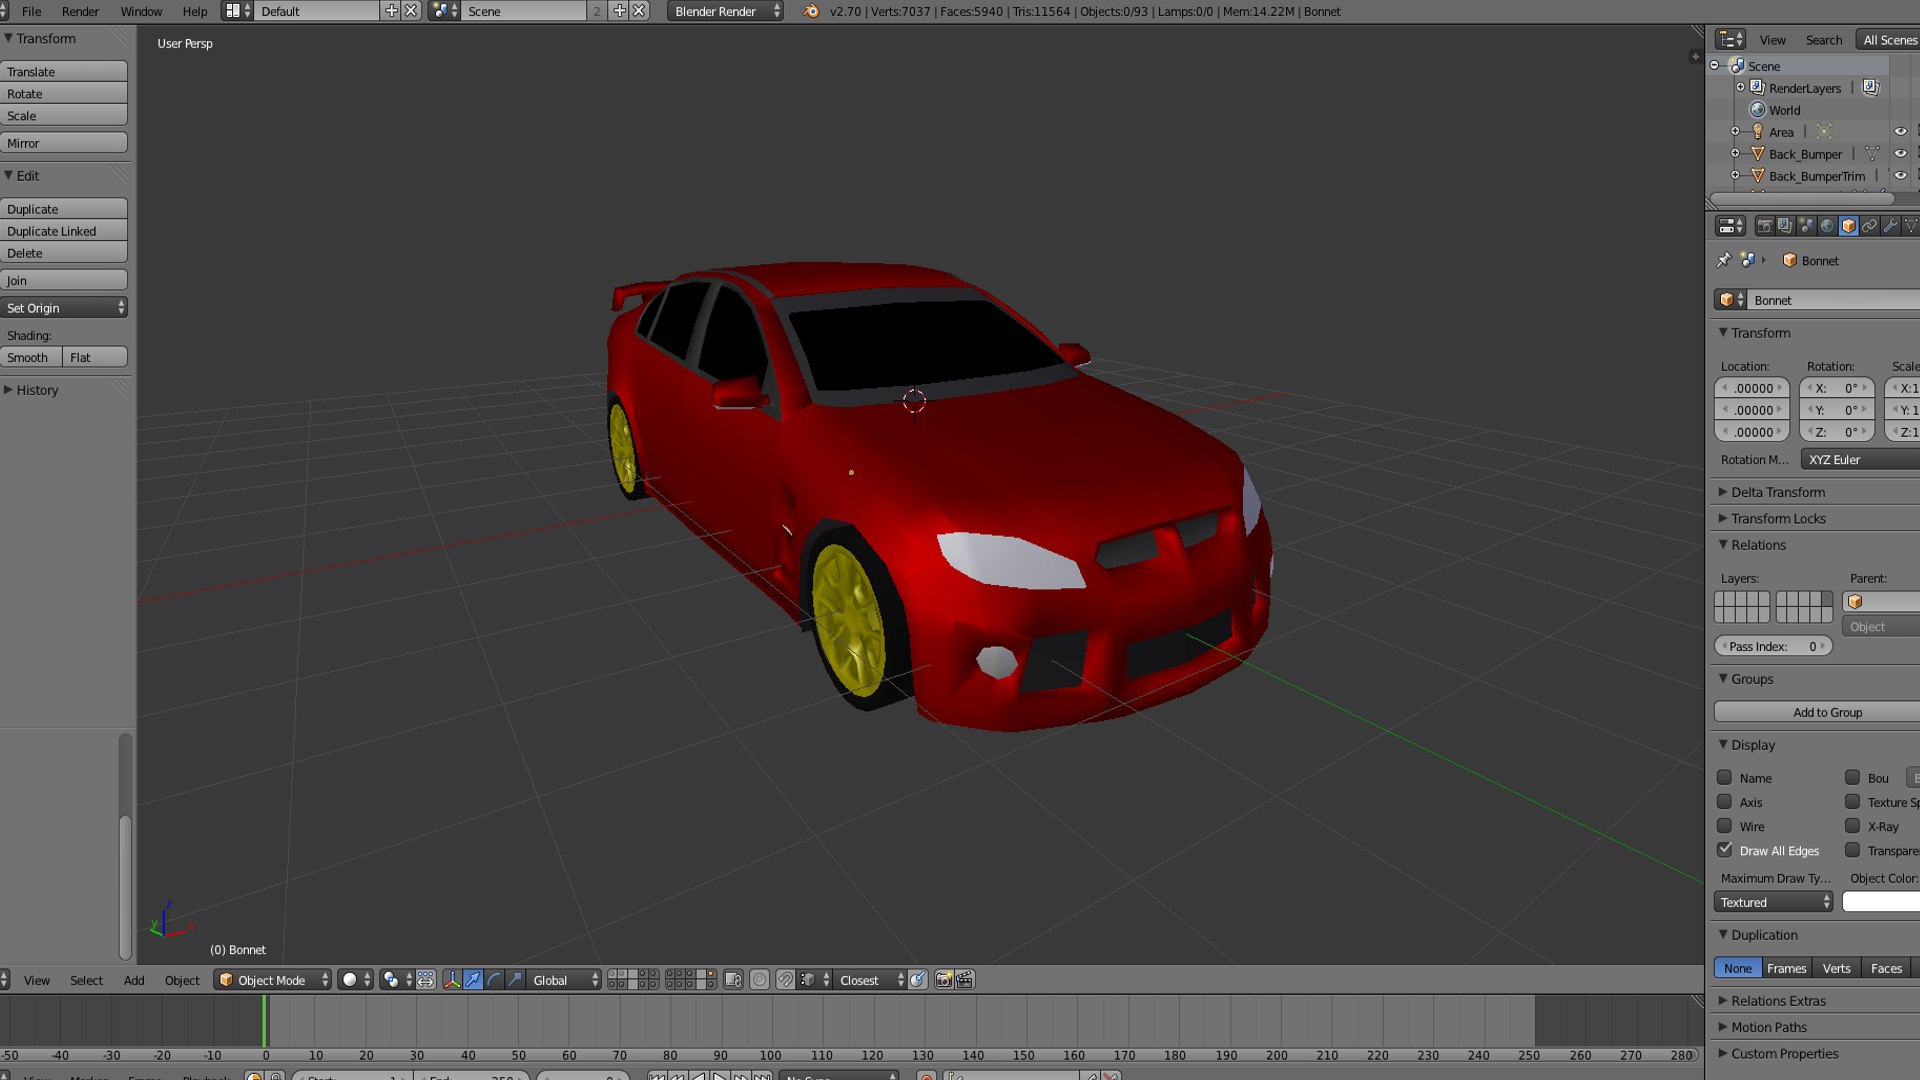Screen dimensions: 1920x1080
Task: Open the File menu
Action: point(31,11)
